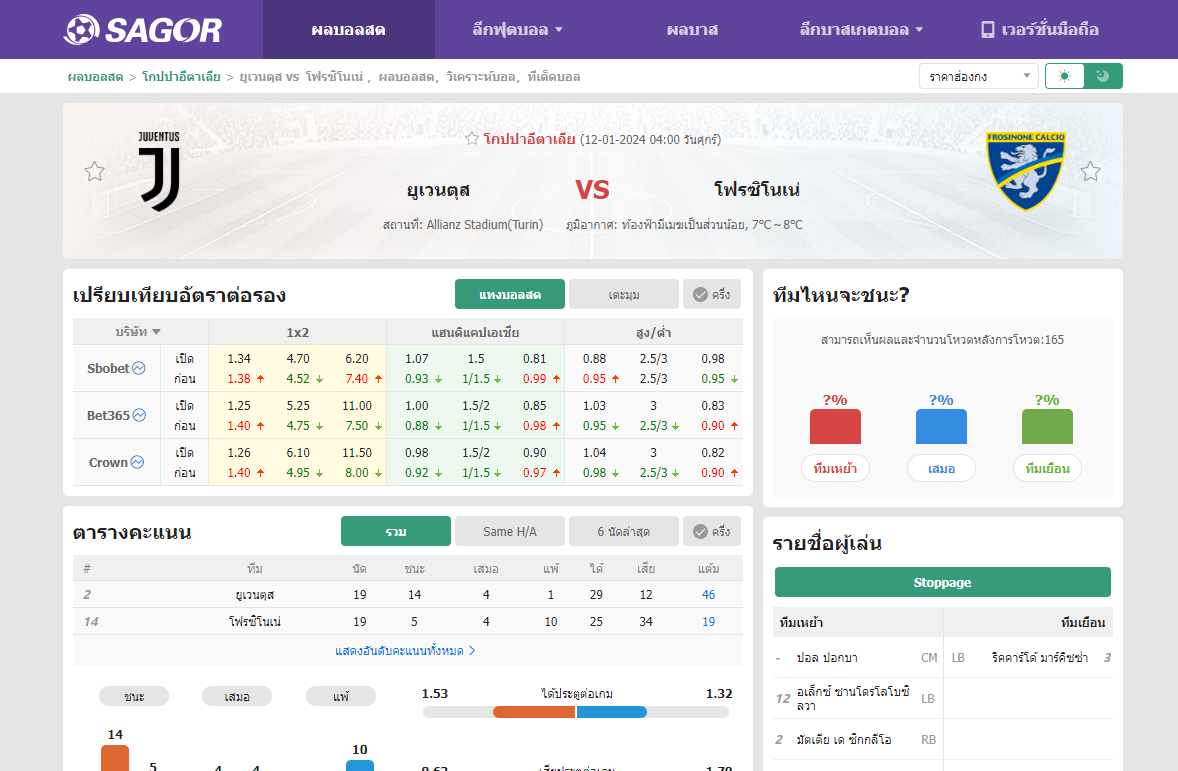
Task: Vote เสมอ draw result
Action: pos(941,468)
